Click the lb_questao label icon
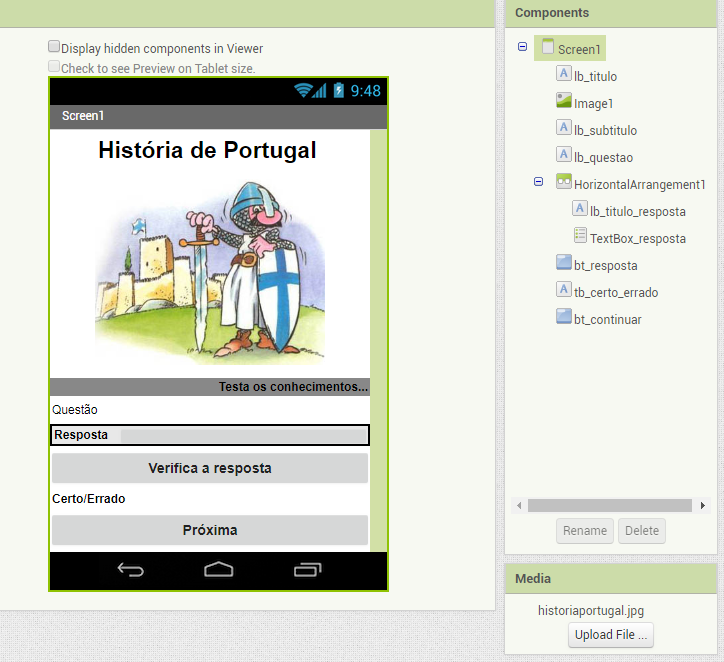This screenshot has height=662, width=724. pos(563,155)
